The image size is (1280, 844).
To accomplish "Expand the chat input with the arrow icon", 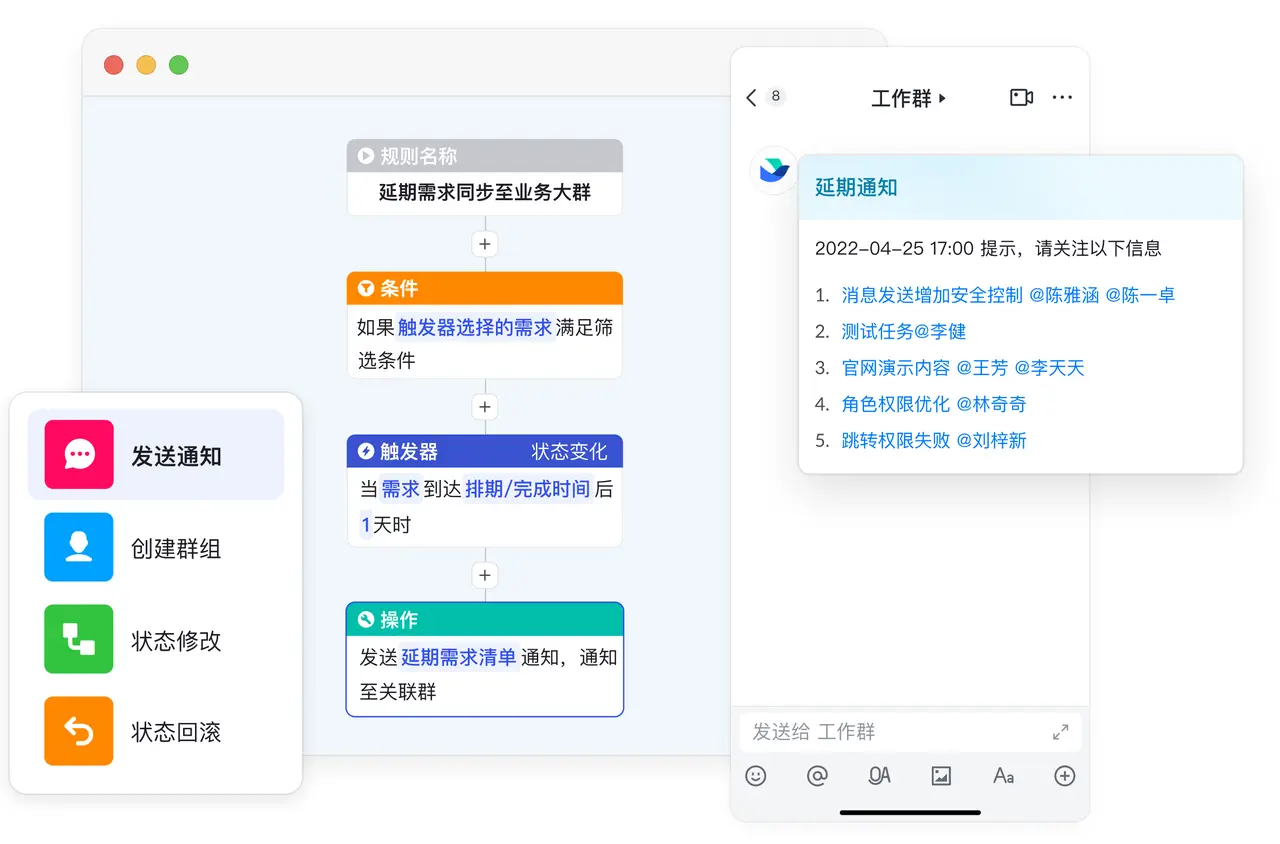I will [1060, 731].
